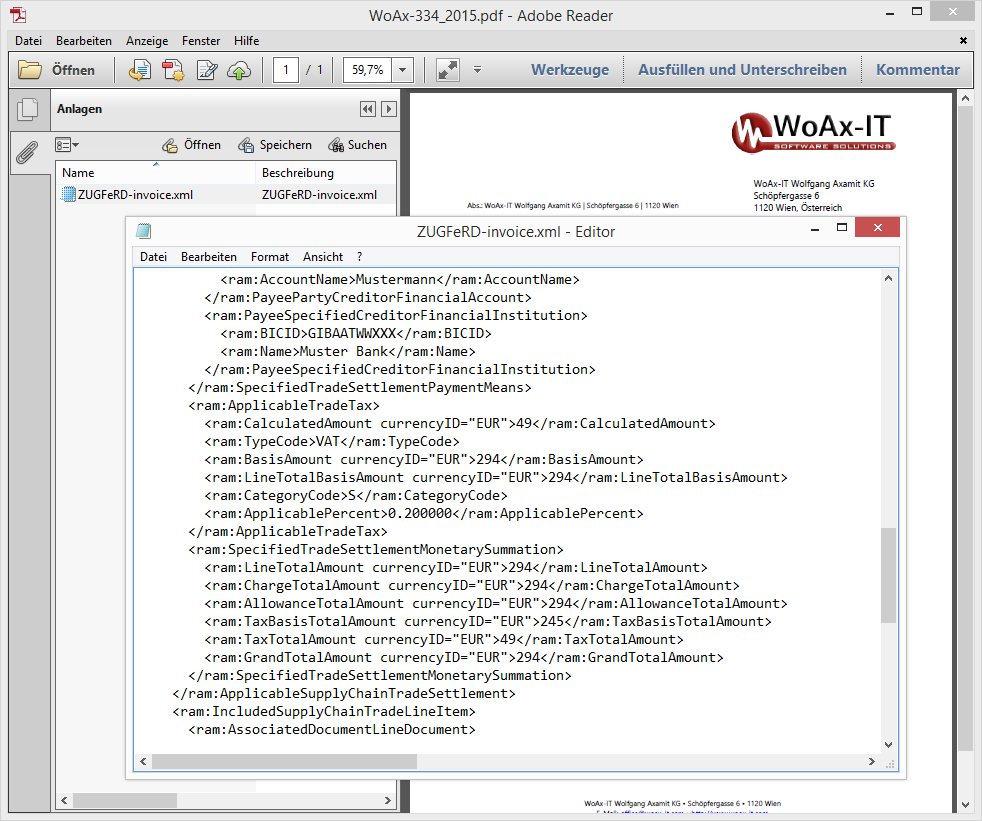Viewport: 982px width, 821px height.
Task: Click the convert to Word export icon
Action: point(141,70)
